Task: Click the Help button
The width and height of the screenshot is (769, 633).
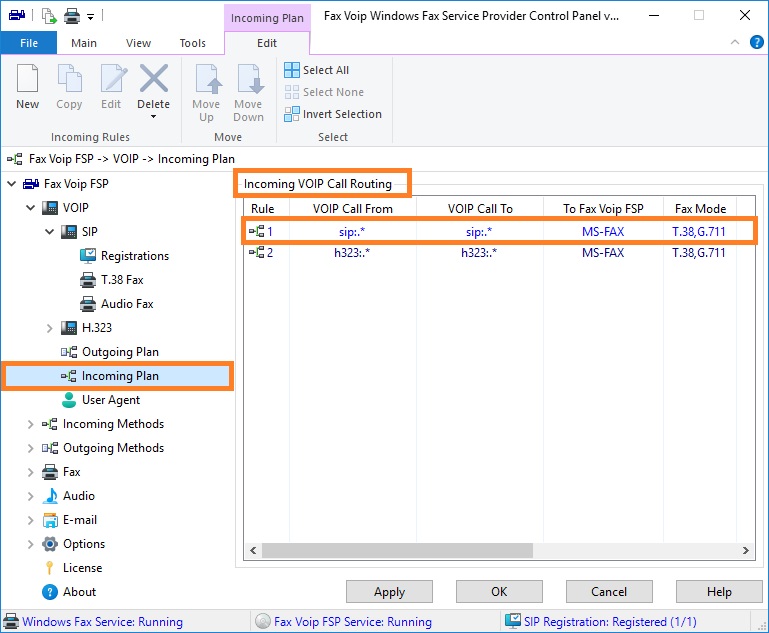Action: tap(719, 592)
